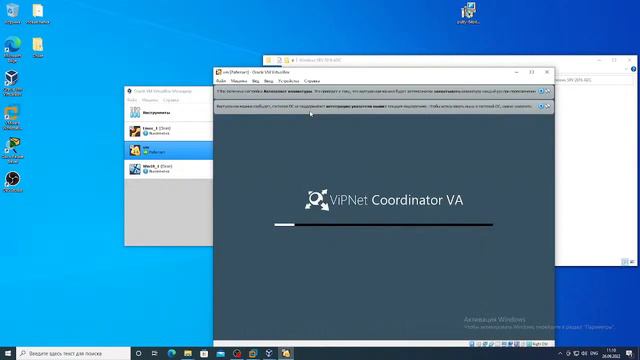Switch Explorer window to details view
The image size is (640, 360).
pos(624,262)
